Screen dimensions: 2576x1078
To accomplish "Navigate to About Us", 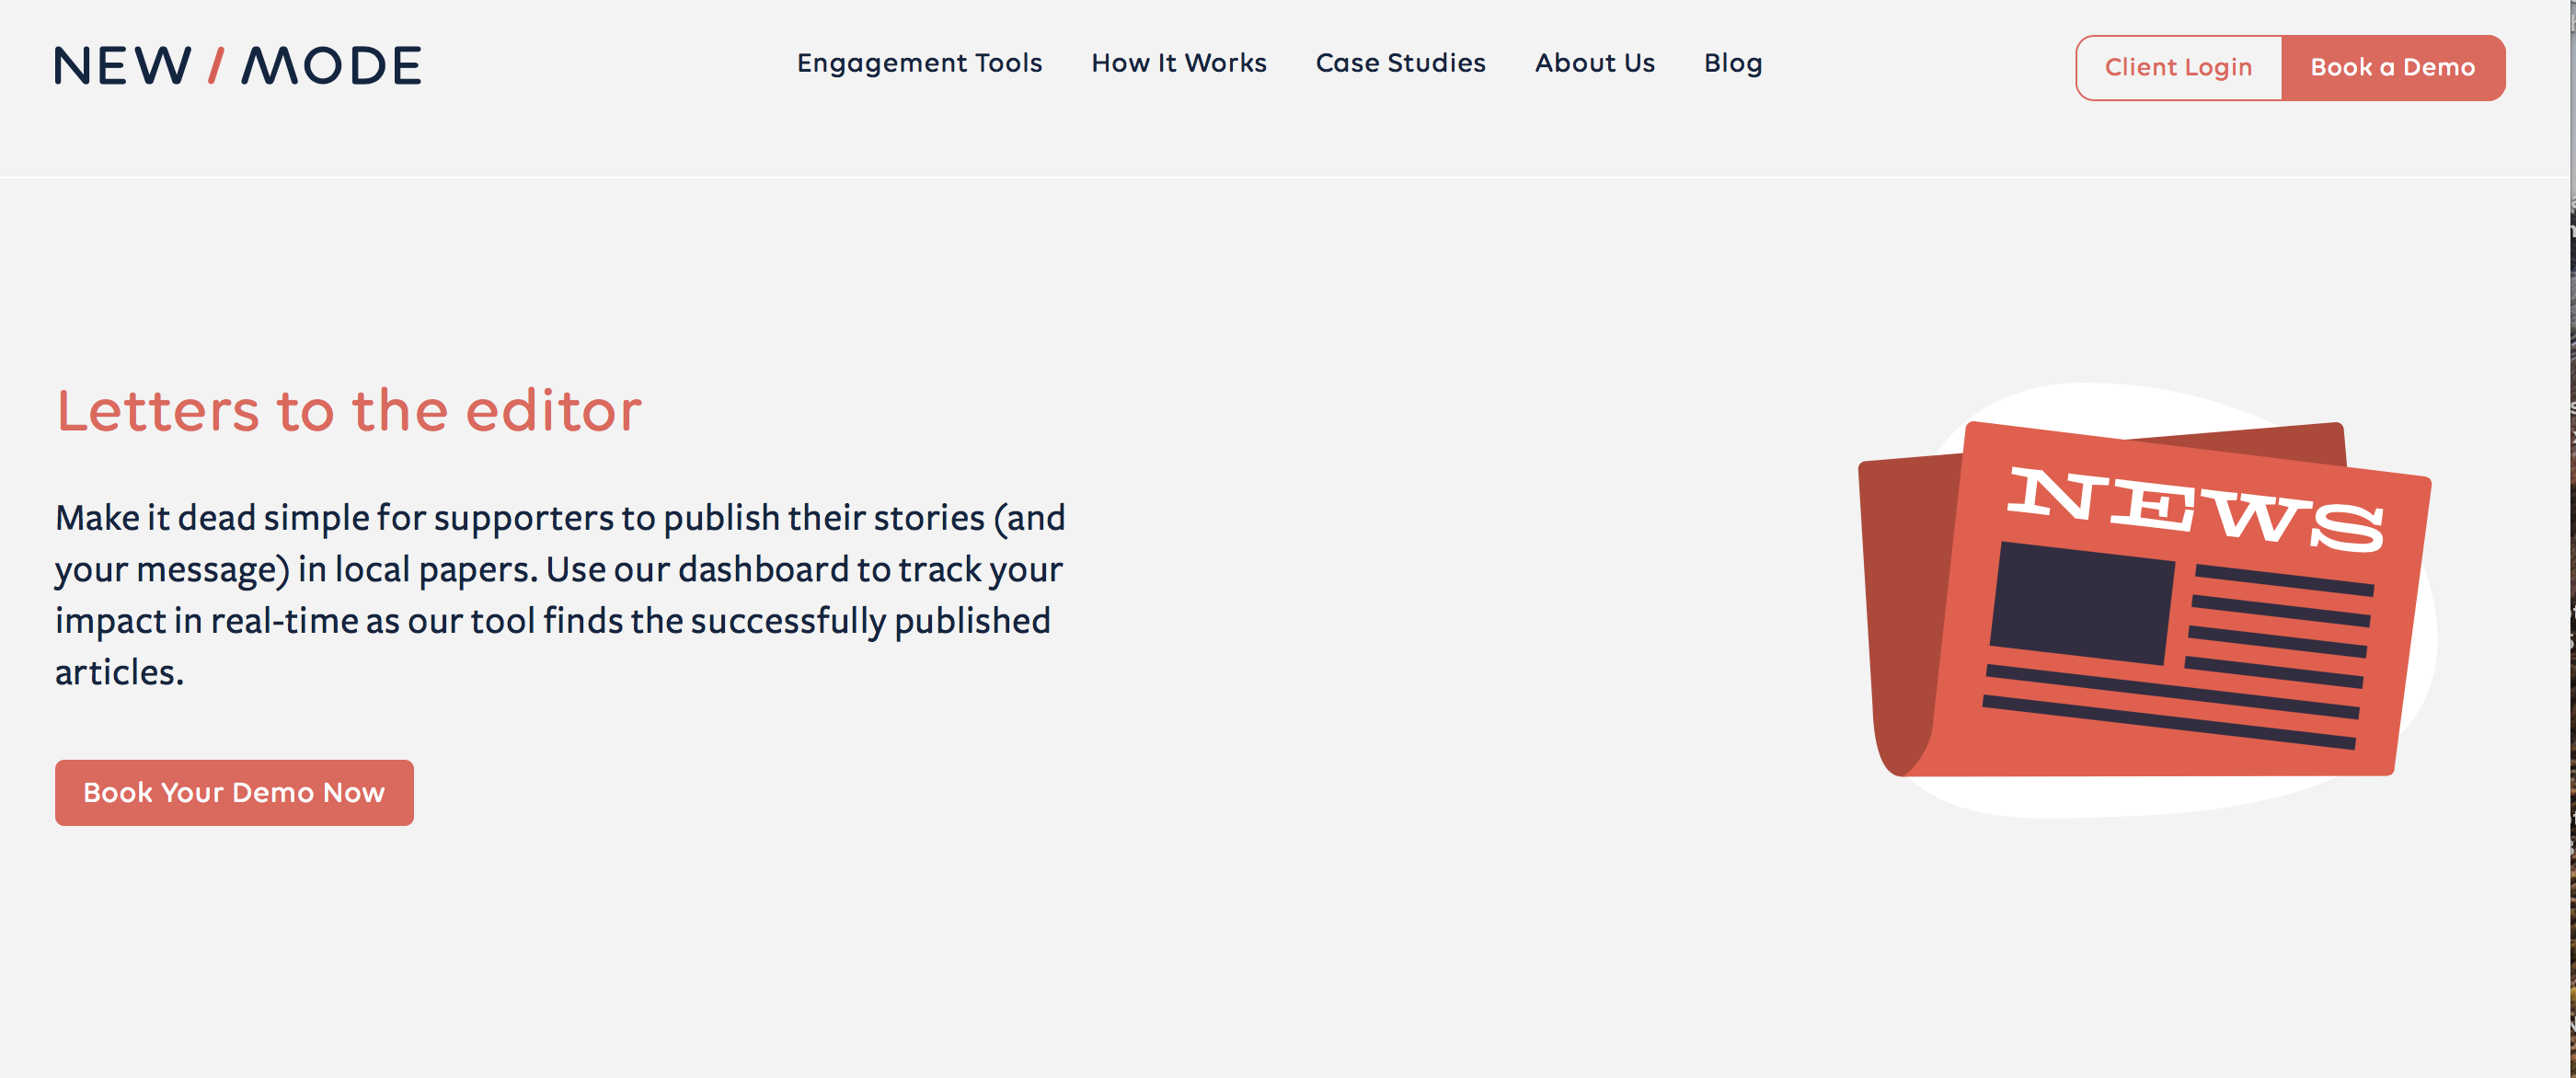I will click(x=1594, y=63).
